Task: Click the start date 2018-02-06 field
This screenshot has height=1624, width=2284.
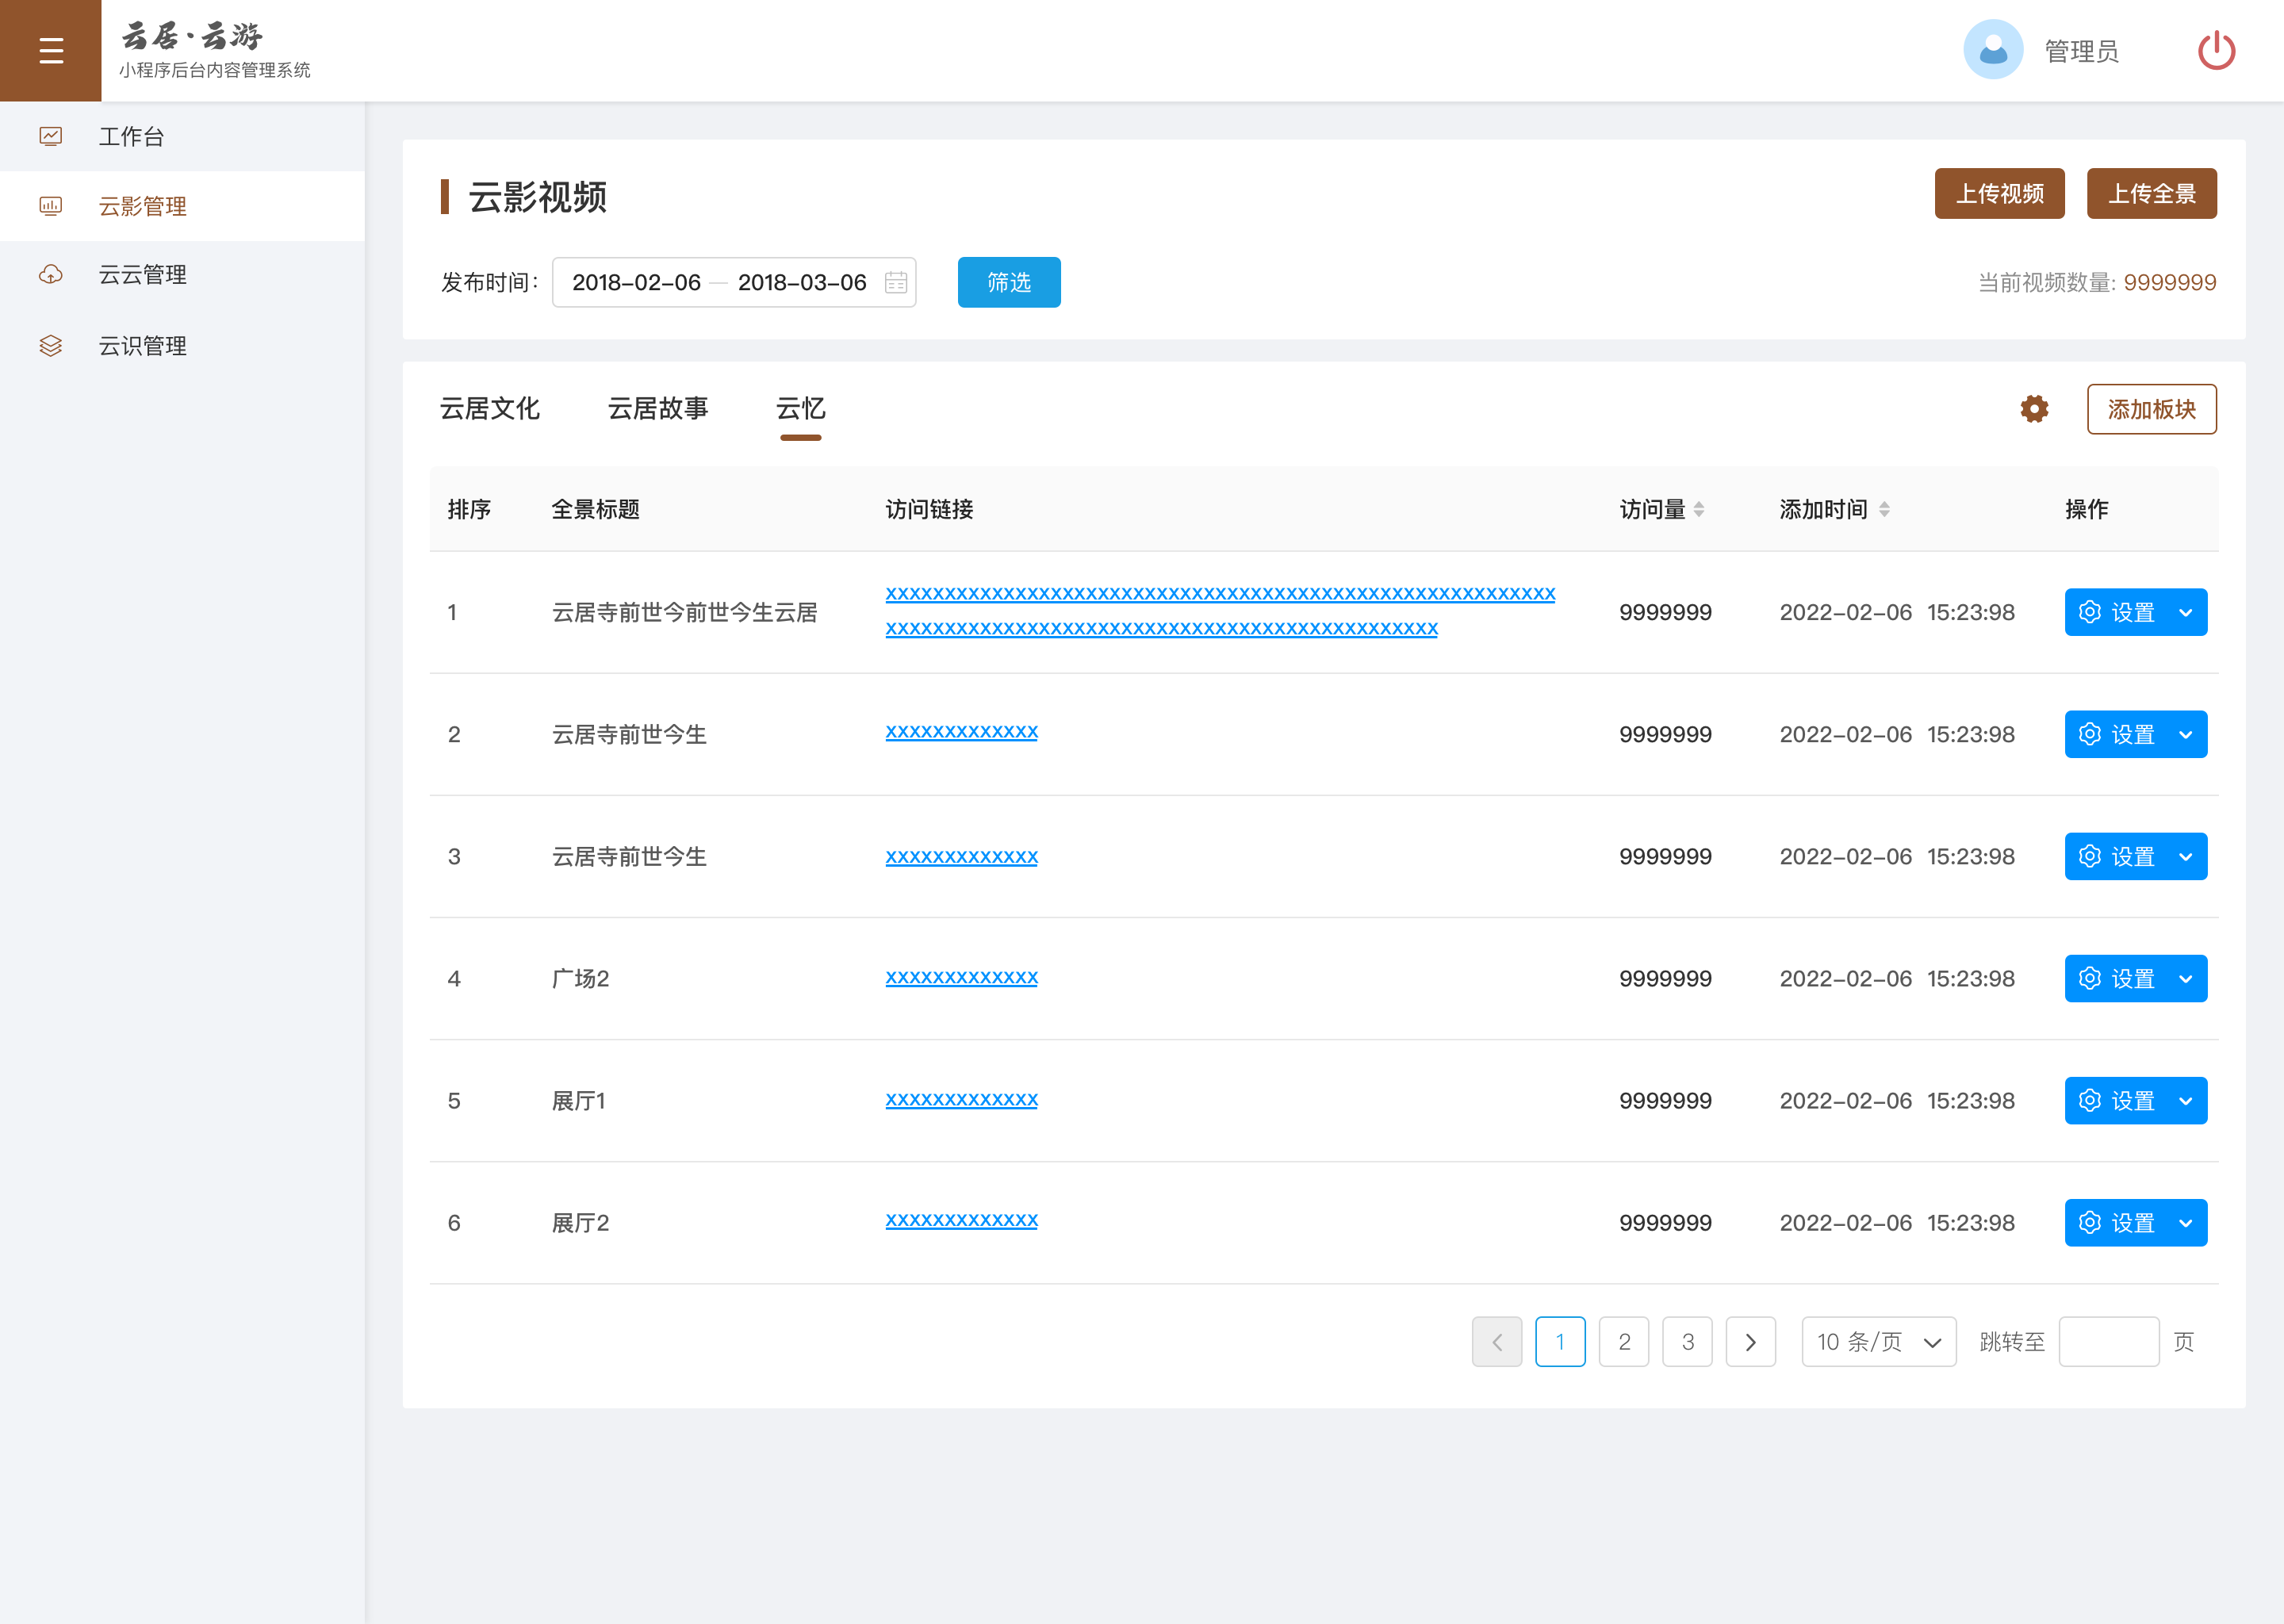Action: coord(636,283)
